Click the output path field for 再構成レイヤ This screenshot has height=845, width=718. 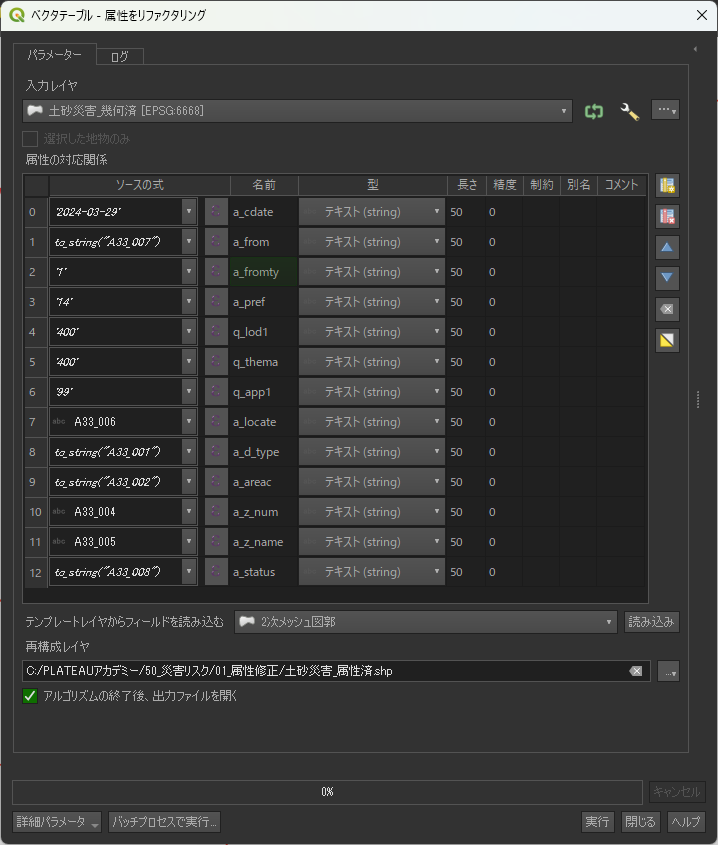click(x=336, y=671)
